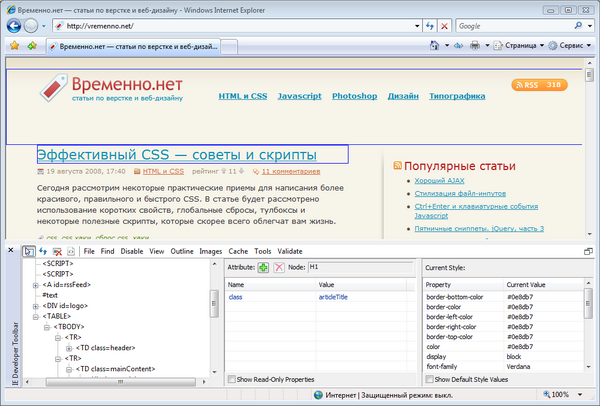600x406 pixels.
Task: Open the Хороший AJAX popular article
Action: [x=439, y=181]
